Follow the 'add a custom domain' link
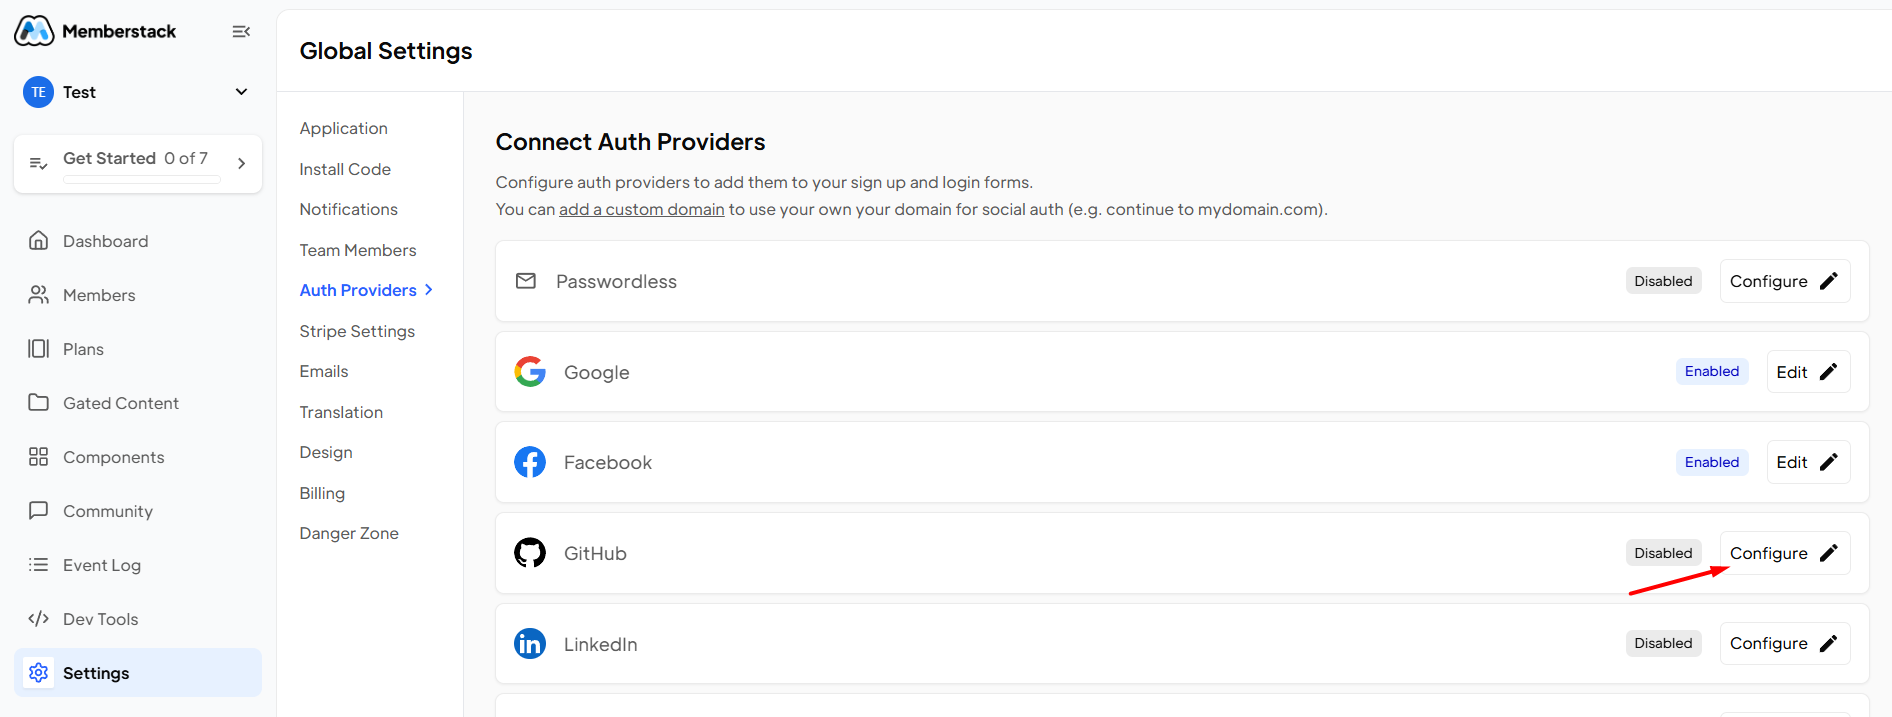Image resolution: width=1892 pixels, height=717 pixels. click(x=642, y=209)
